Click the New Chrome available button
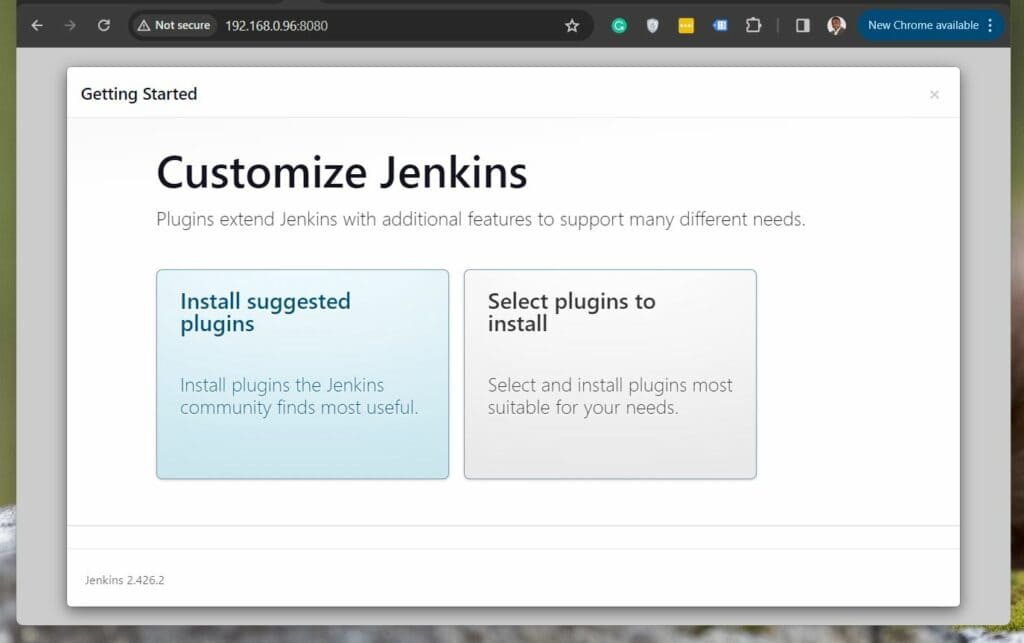Image resolution: width=1024 pixels, height=643 pixels. 922,25
